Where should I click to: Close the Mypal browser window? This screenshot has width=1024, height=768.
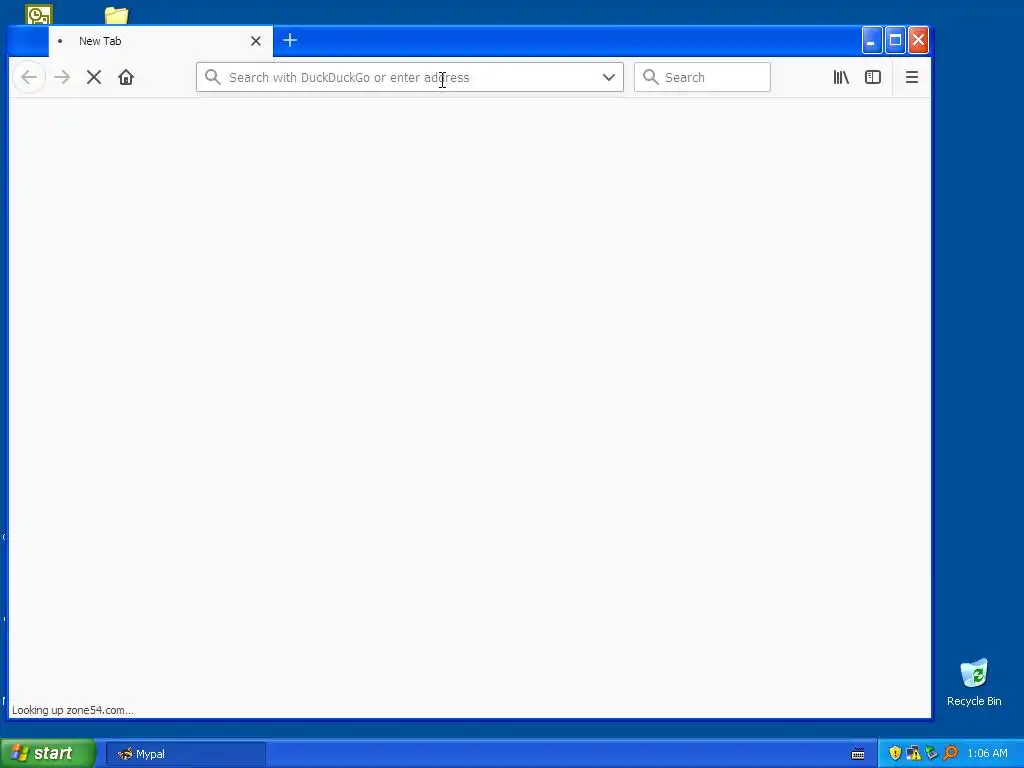[918, 40]
